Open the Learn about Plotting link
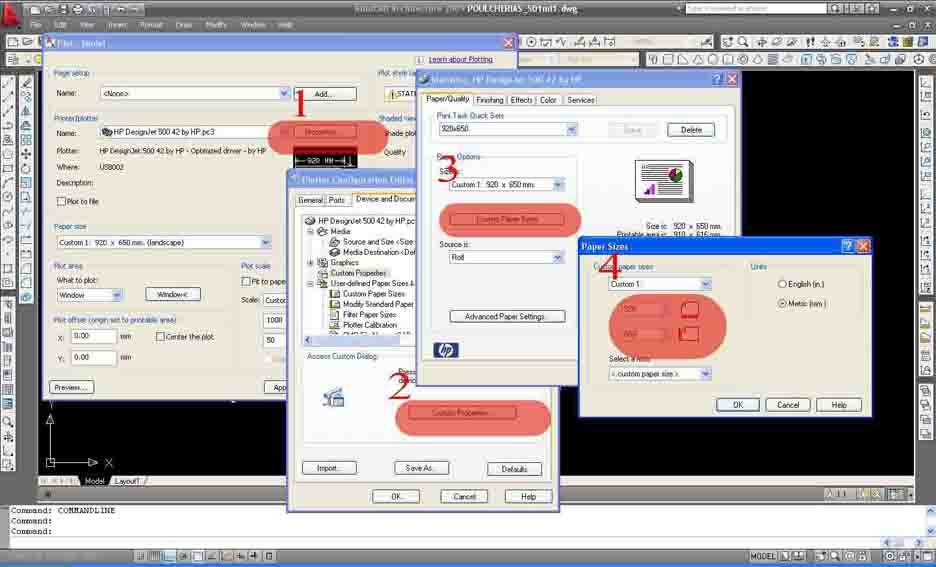 click(x=460, y=60)
